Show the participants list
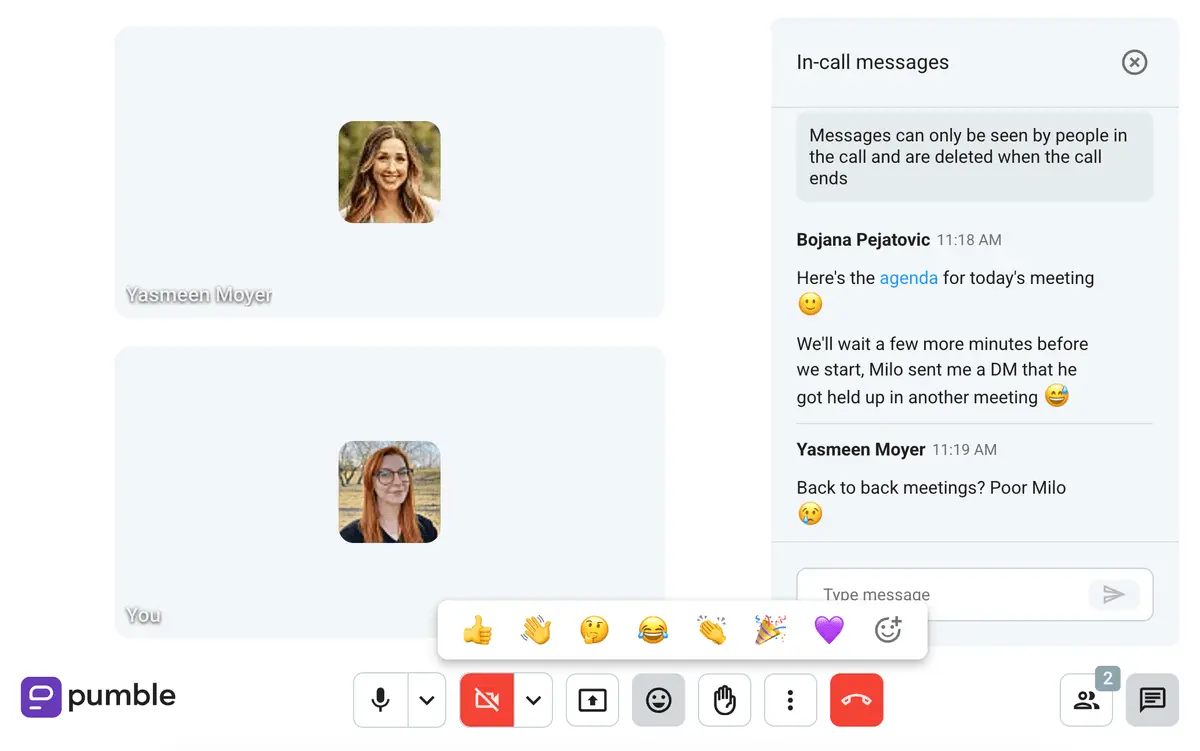Screen dimensions: 1200x751 click(x=1087, y=700)
